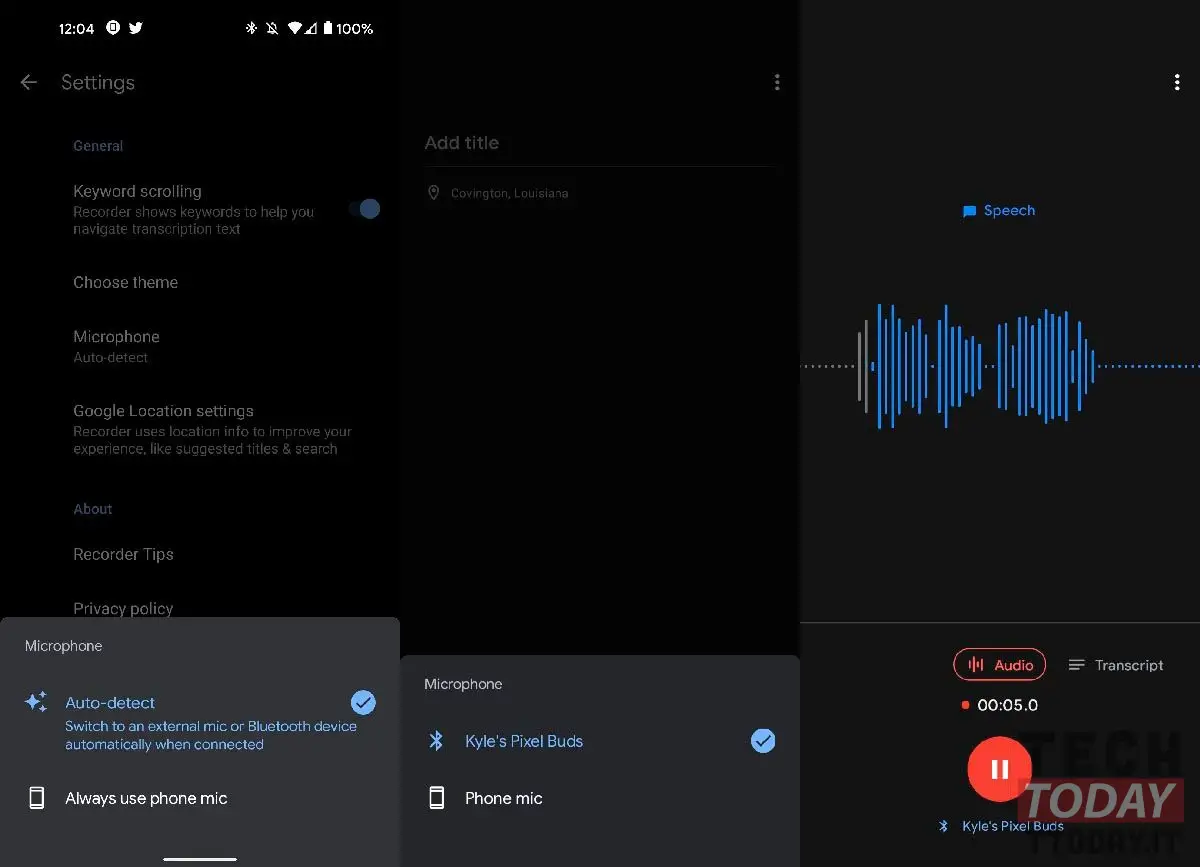
Task: Tap the Bluetooth icon under the pause button
Action: (x=943, y=826)
